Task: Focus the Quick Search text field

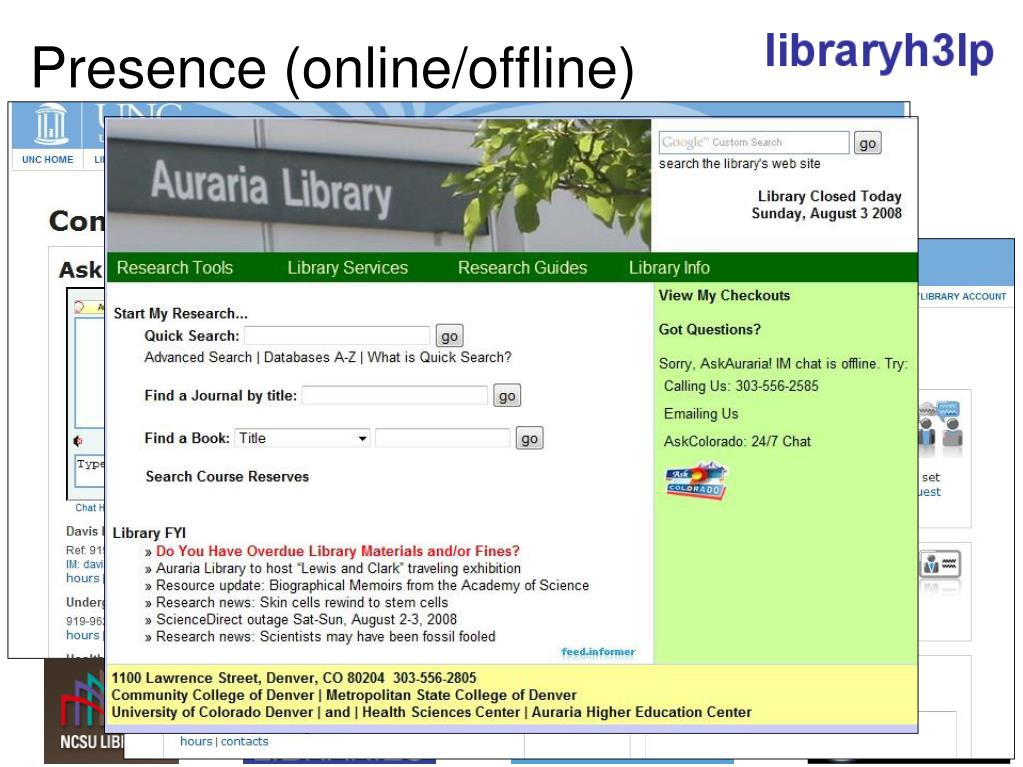Action: tap(337, 336)
